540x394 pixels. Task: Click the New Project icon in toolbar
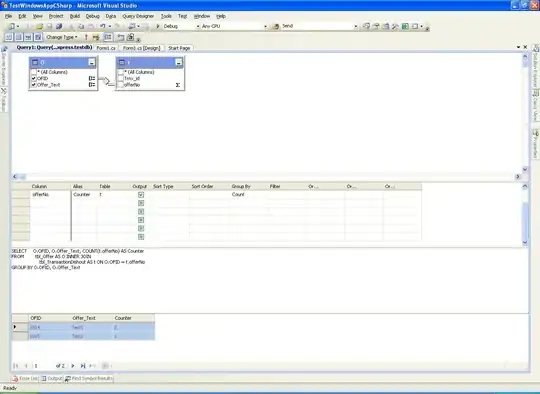point(11,26)
